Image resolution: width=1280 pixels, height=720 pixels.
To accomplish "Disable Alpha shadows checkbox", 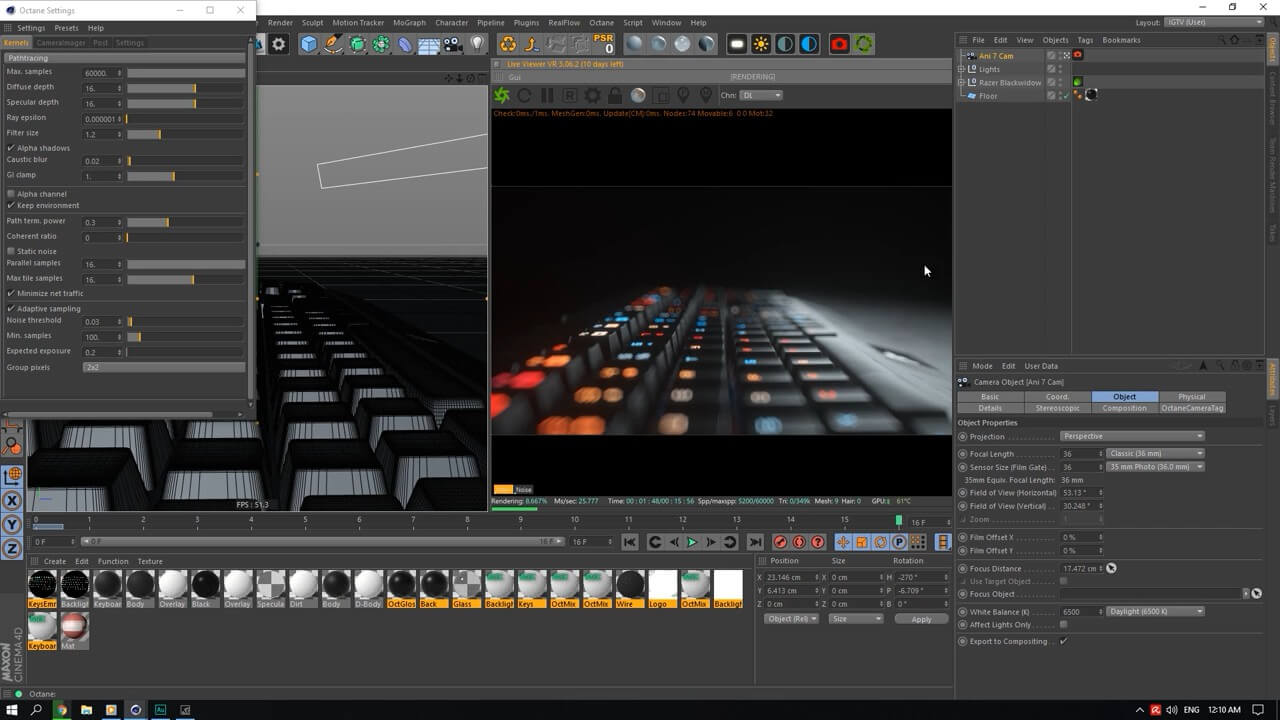I will click(x=11, y=148).
